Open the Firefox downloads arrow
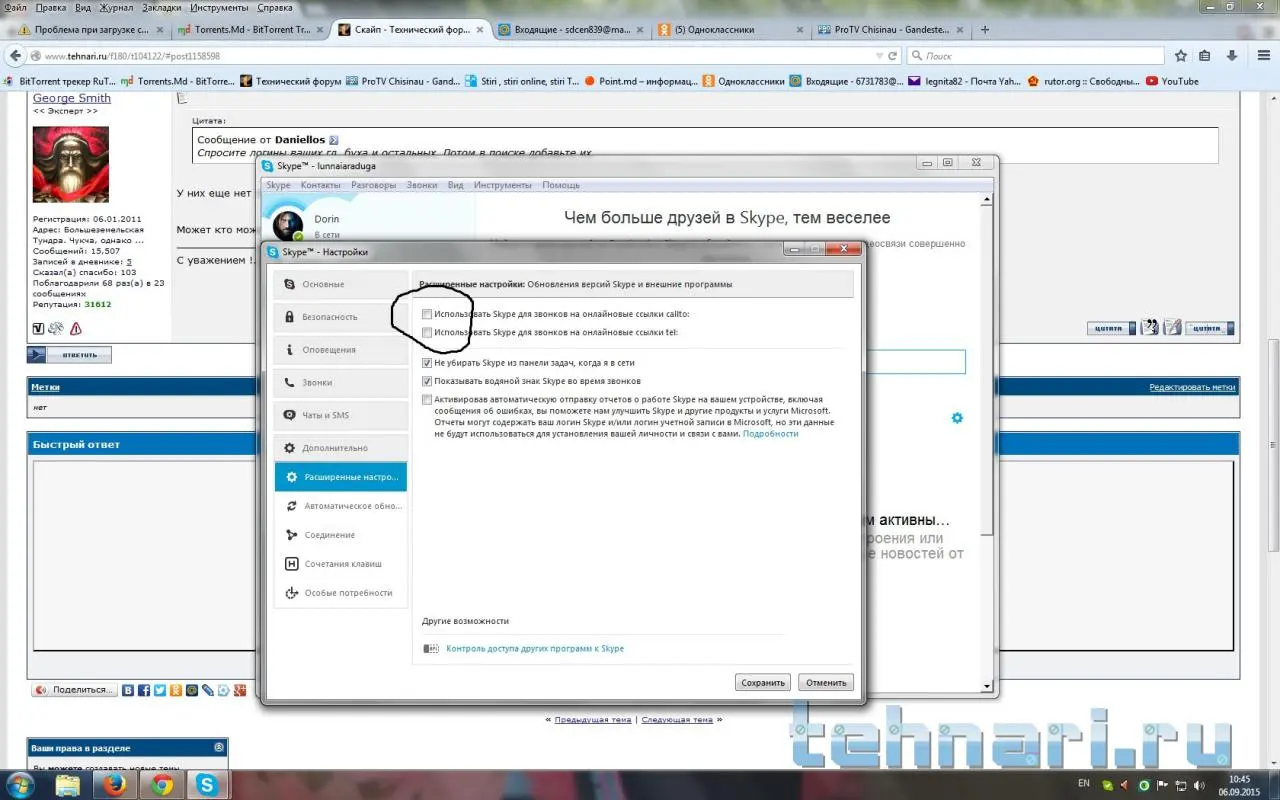This screenshot has width=1280, height=800. coord(1232,56)
